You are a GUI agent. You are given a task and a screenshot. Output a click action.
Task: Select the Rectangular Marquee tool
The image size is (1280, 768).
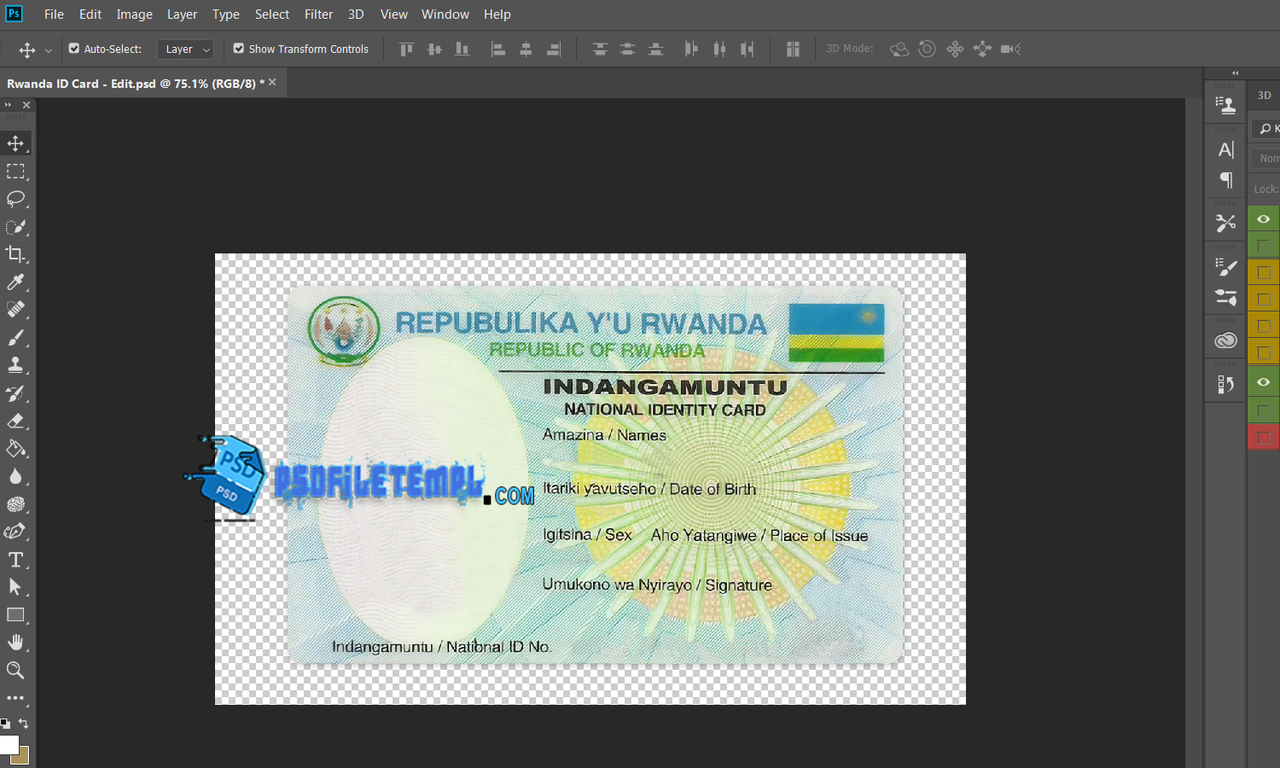click(16, 171)
